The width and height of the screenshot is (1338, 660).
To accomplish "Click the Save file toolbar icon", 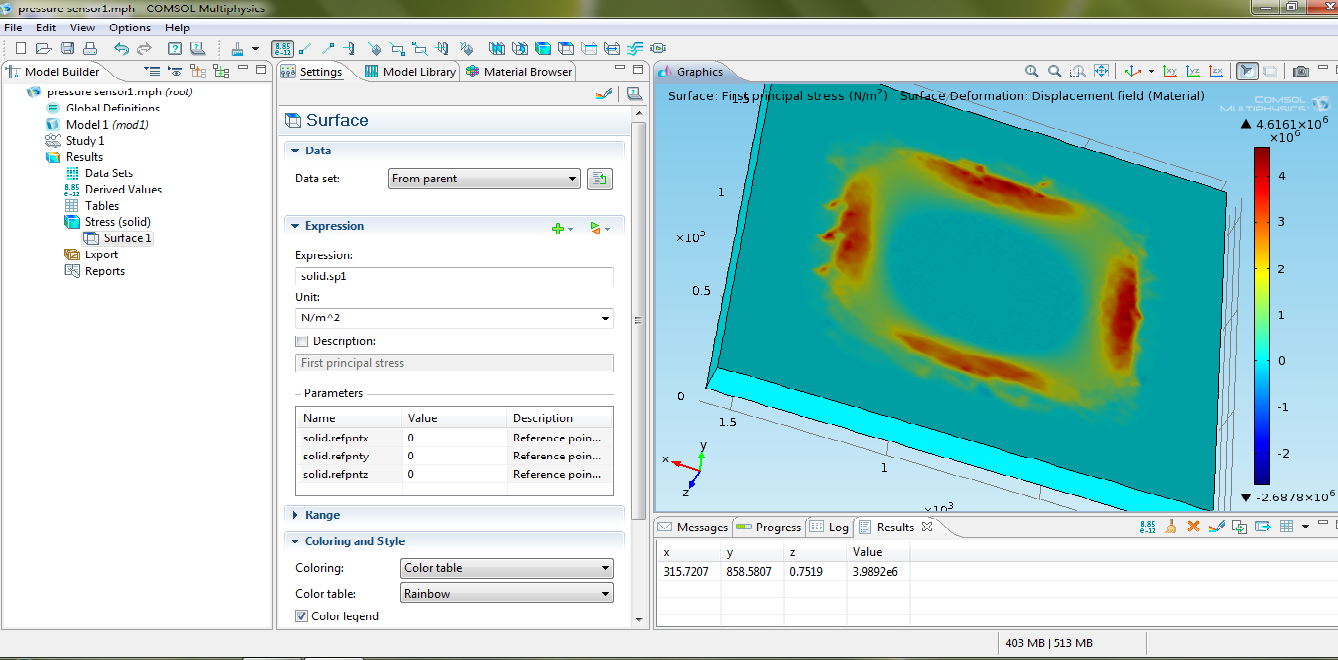I will pyautogui.click(x=67, y=48).
